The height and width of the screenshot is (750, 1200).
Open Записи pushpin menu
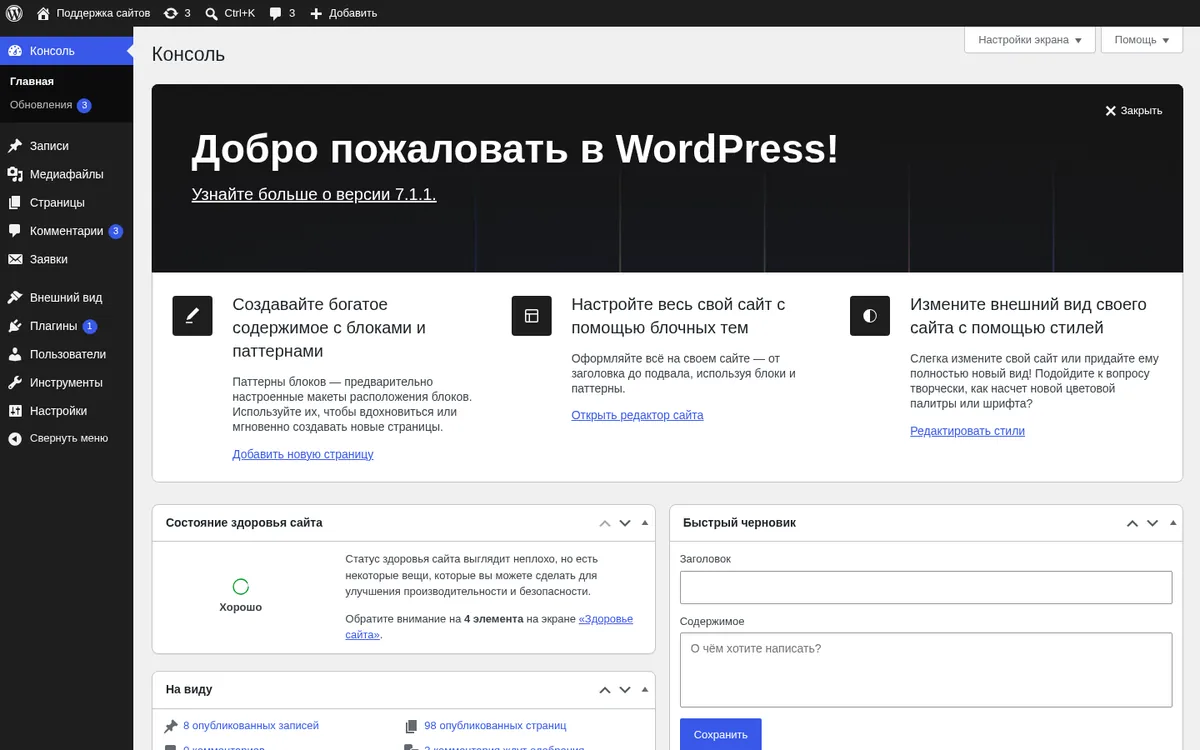coord(66,146)
